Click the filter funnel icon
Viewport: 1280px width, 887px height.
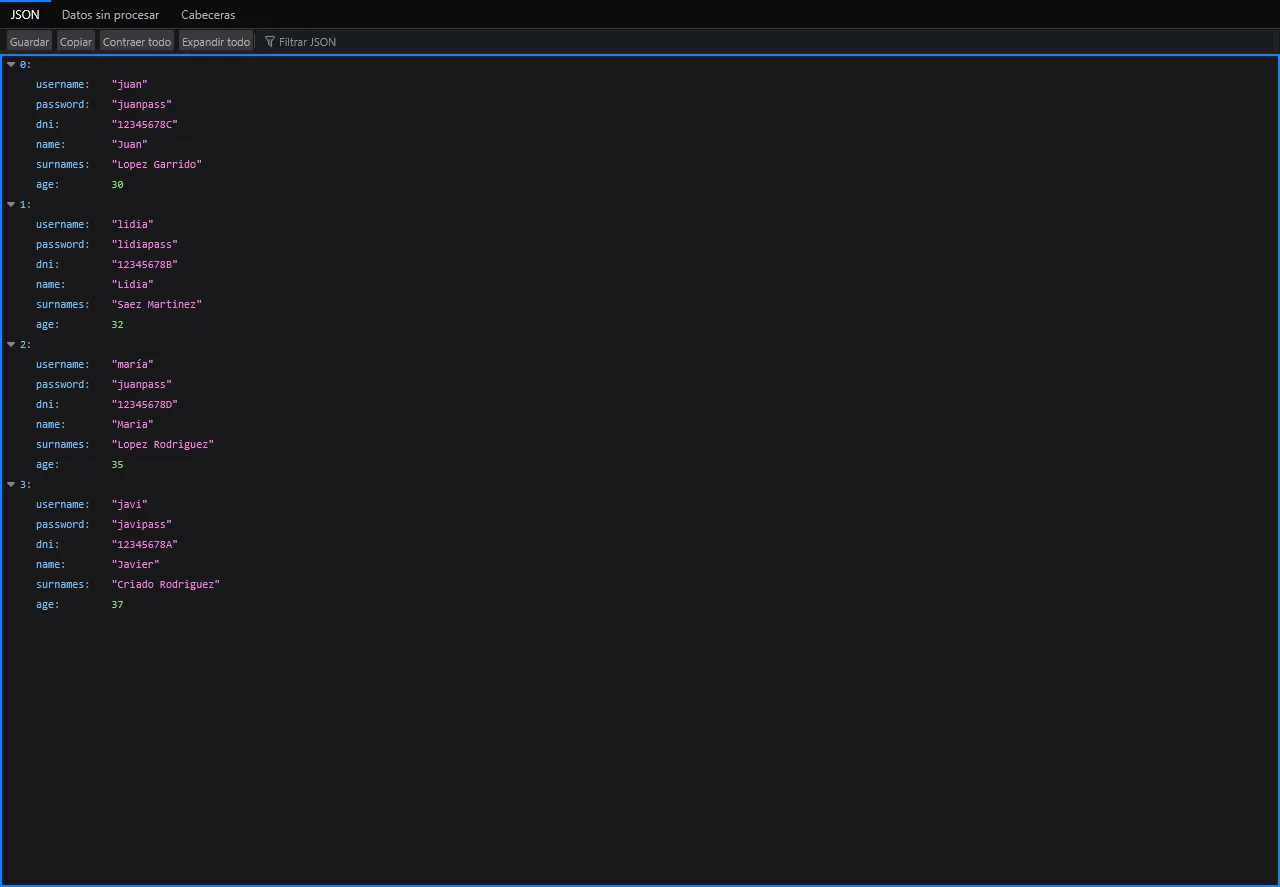click(268, 41)
